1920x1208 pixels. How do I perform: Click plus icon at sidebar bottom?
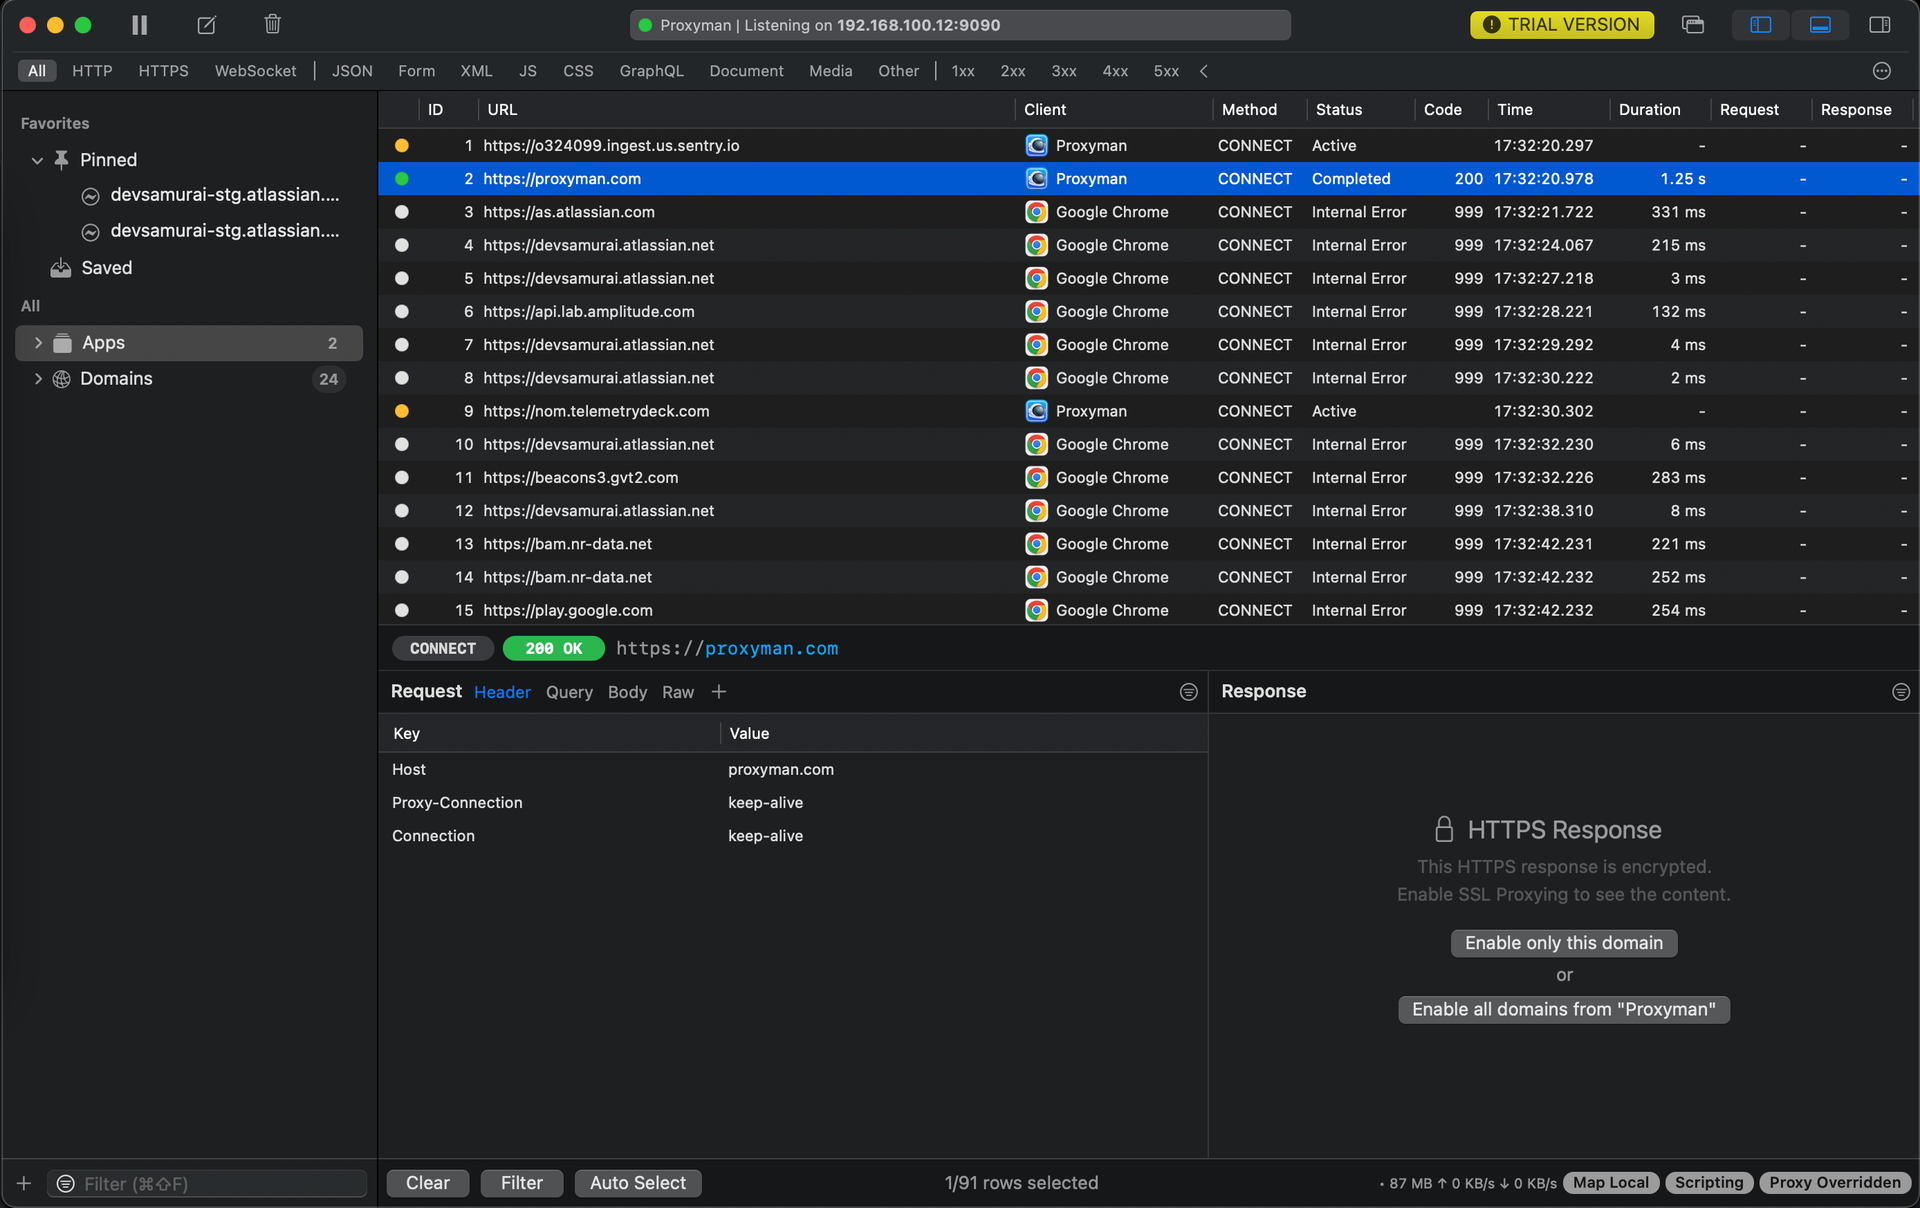coord(24,1184)
